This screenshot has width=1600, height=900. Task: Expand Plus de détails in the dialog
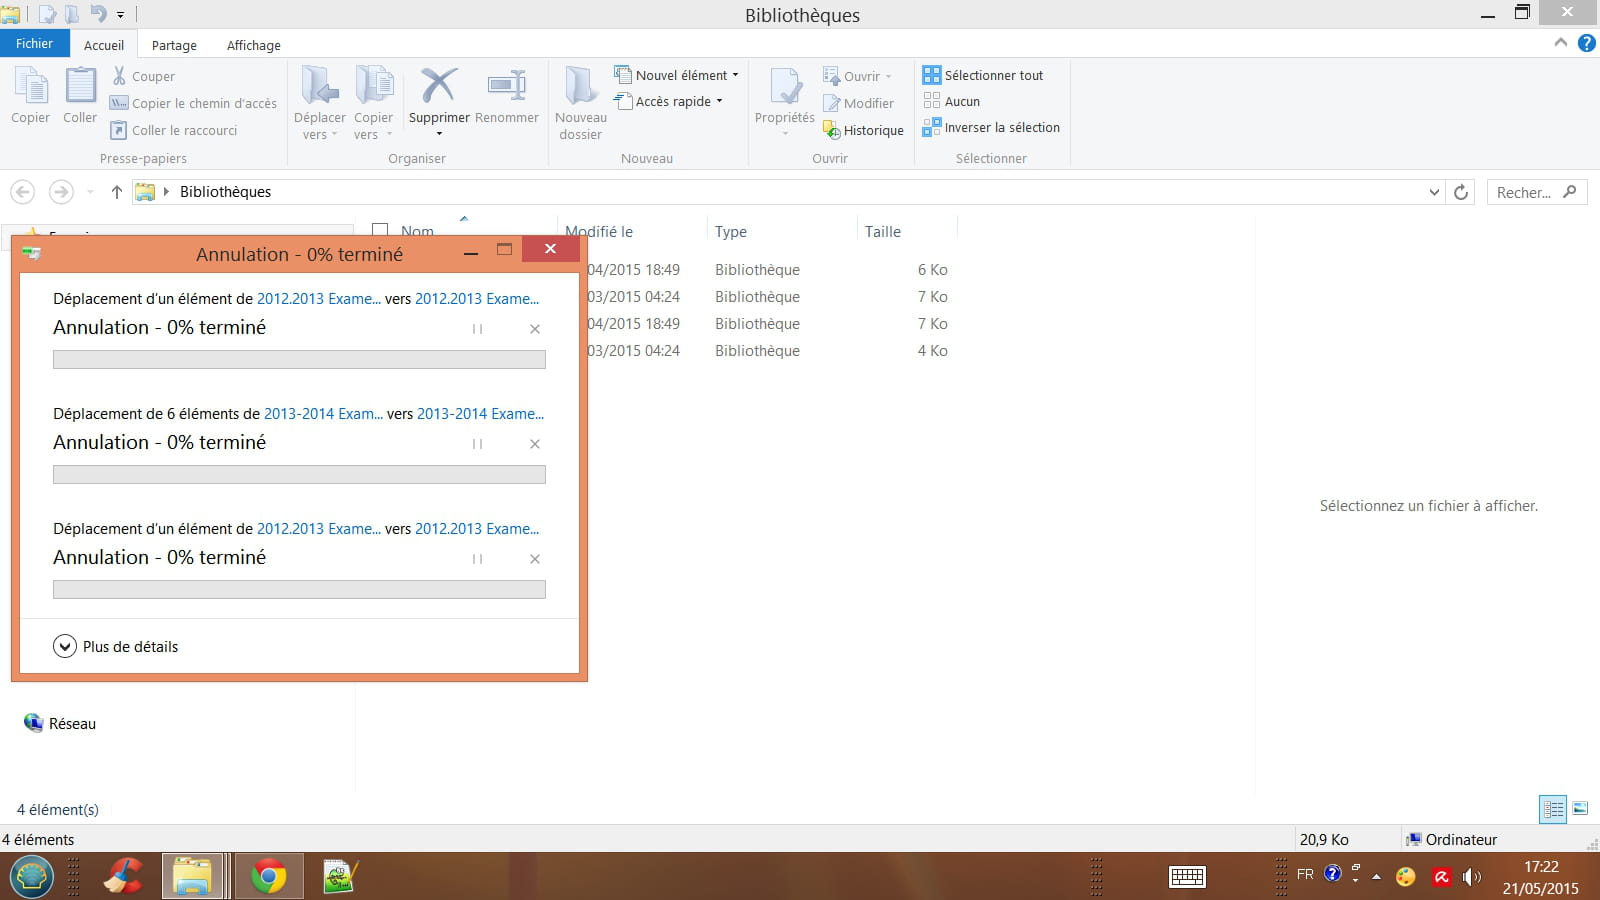point(115,646)
